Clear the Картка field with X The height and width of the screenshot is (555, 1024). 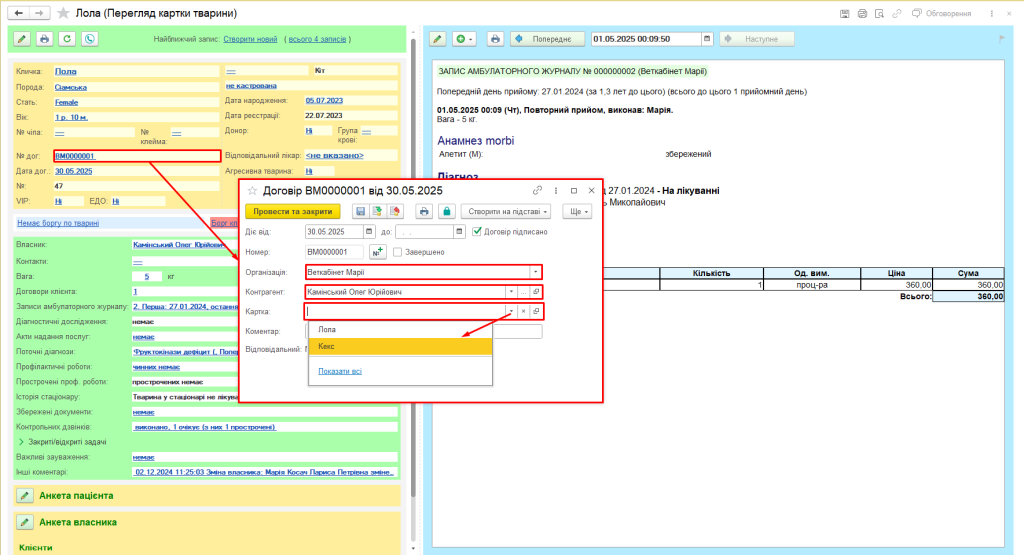pyautogui.click(x=523, y=311)
